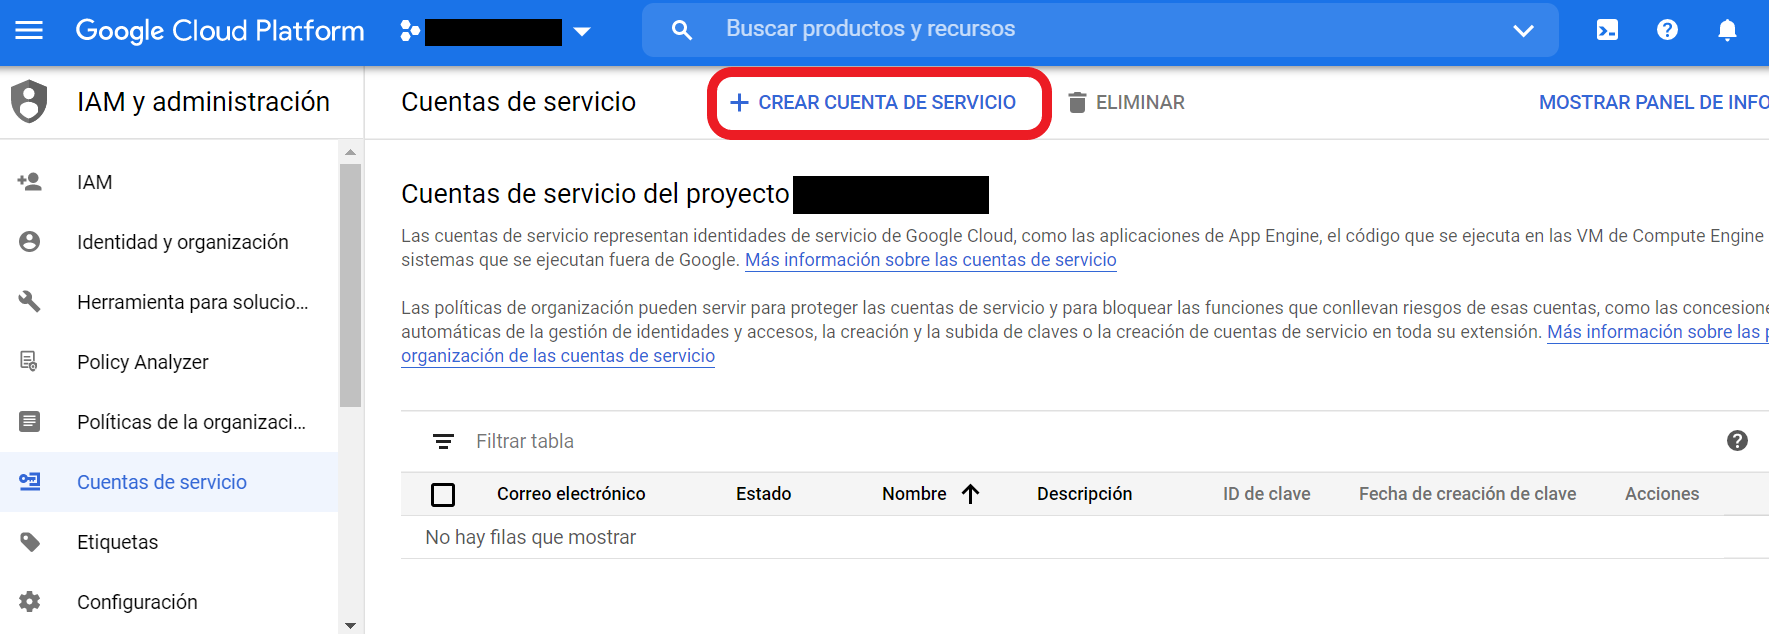Open the project selector dropdown

pos(582,32)
